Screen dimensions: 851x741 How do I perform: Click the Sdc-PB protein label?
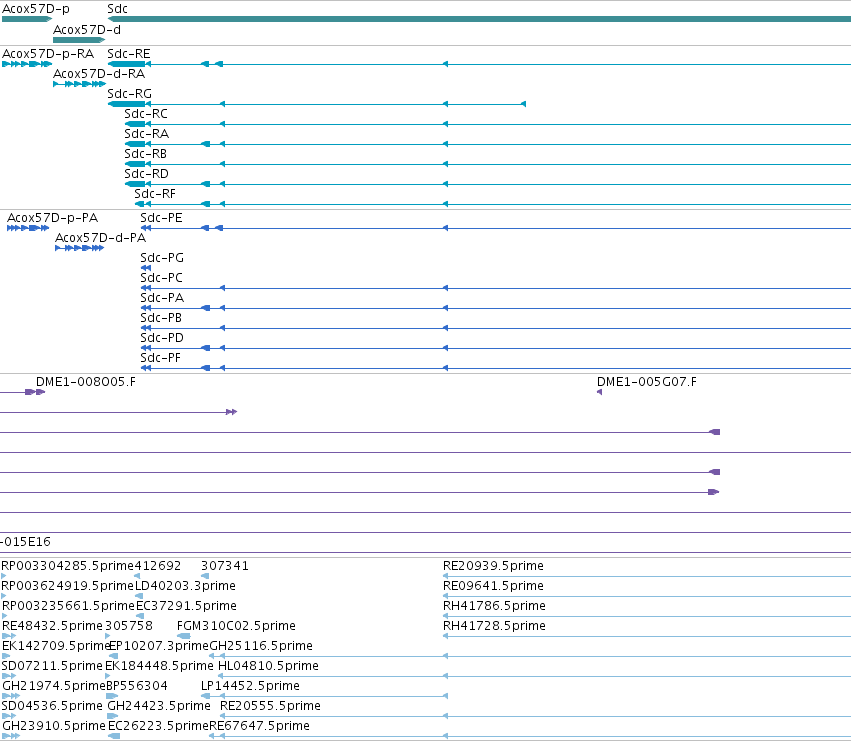coord(161,318)
